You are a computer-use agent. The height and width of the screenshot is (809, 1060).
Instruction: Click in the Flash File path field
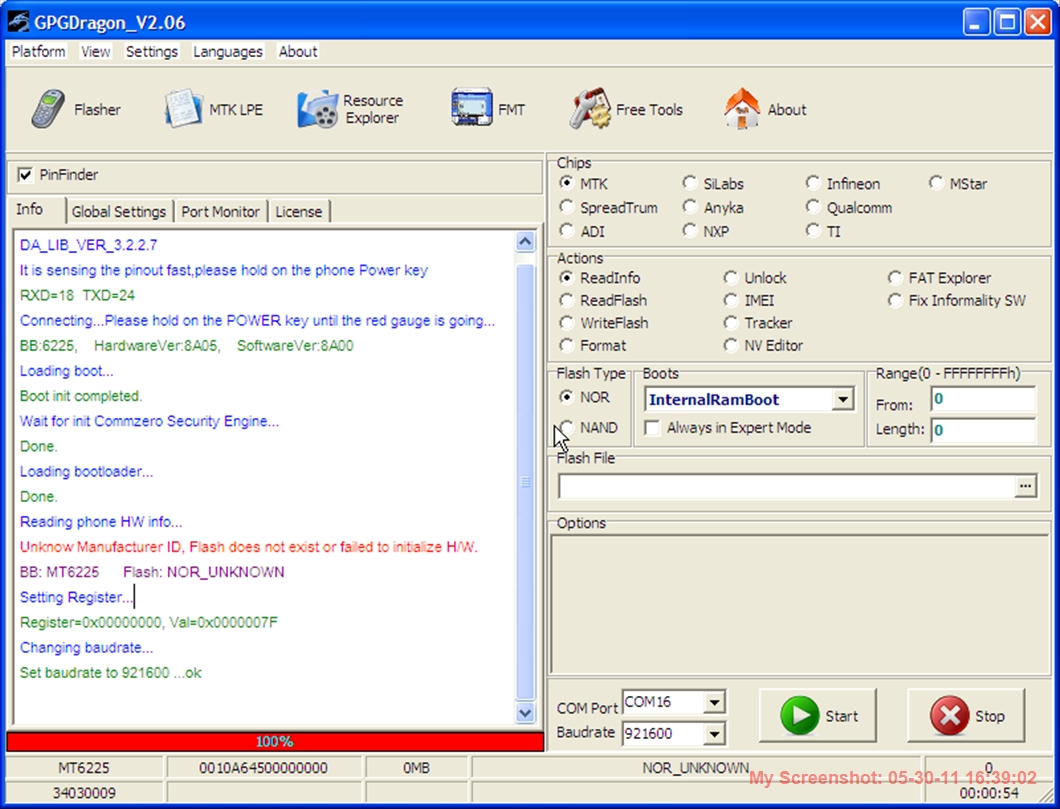click(x=787, y=486)
